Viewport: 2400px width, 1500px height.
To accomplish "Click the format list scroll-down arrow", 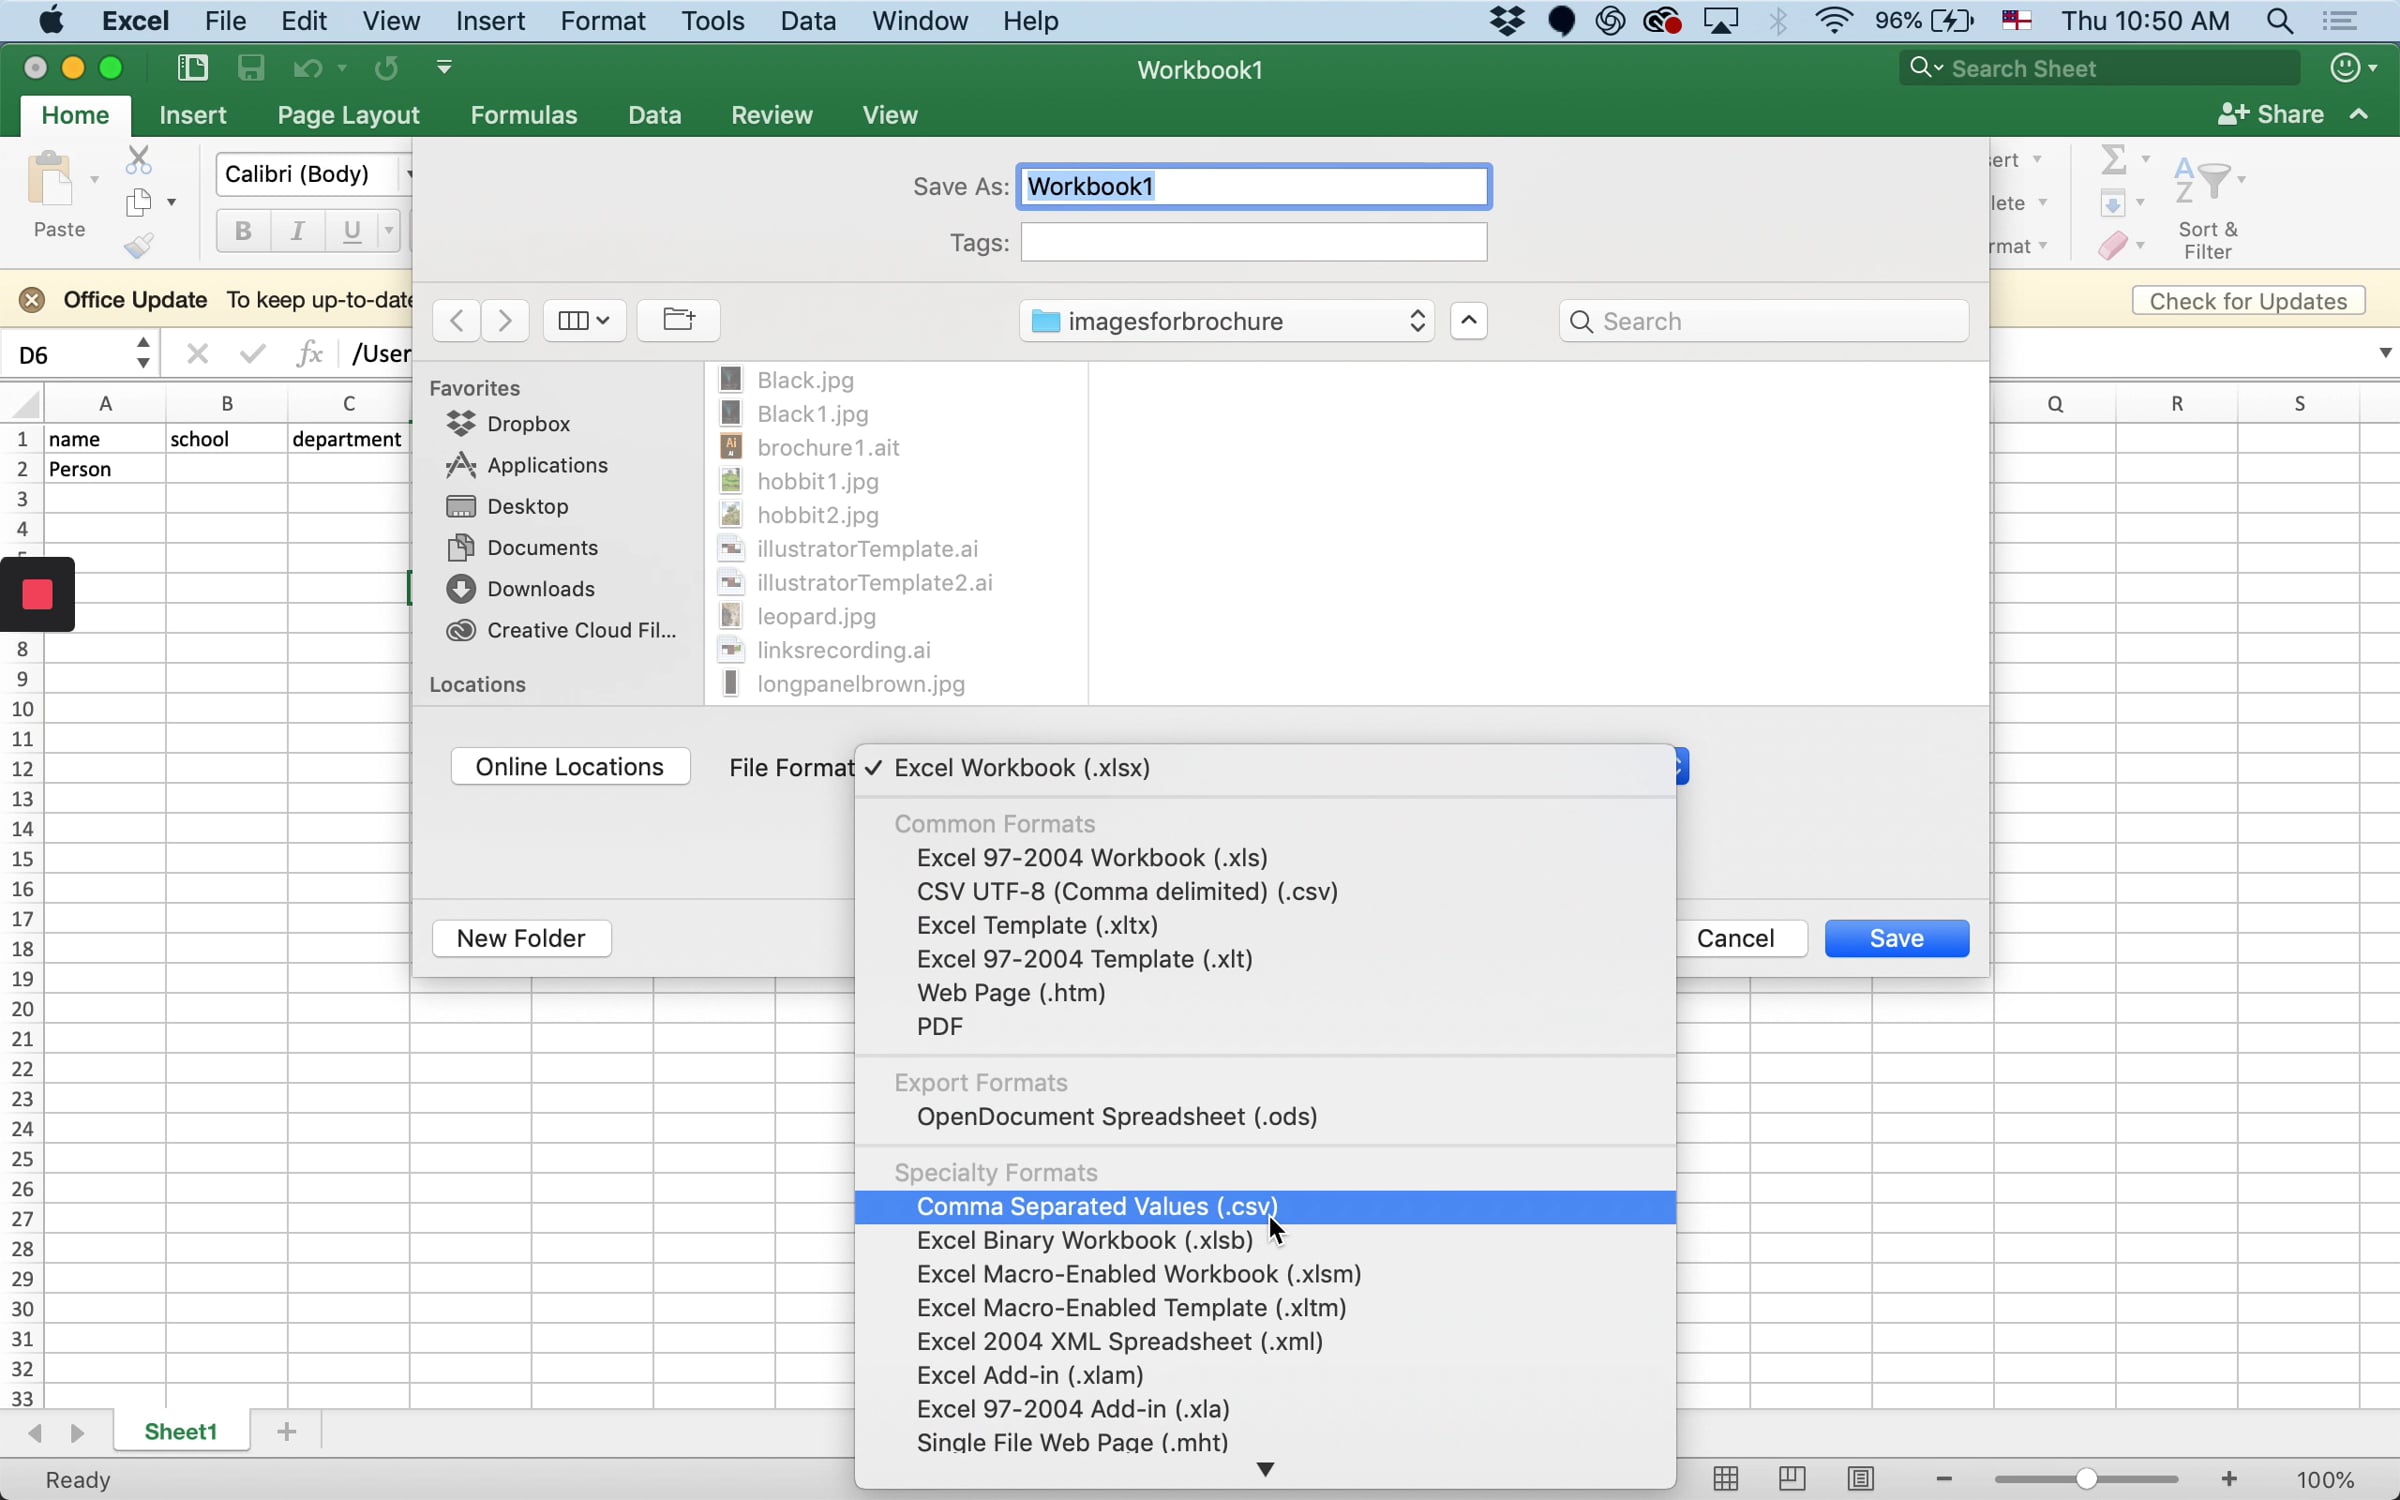I will coord(1265,1470).
